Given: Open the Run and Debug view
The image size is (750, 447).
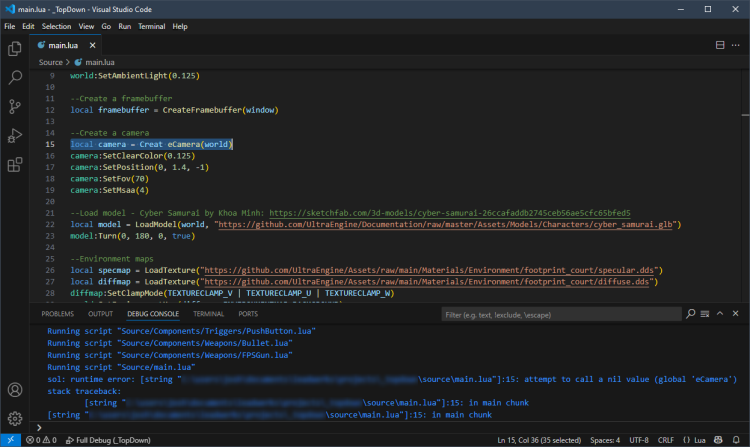Looking at the screenshot, I should pos(15,135).
